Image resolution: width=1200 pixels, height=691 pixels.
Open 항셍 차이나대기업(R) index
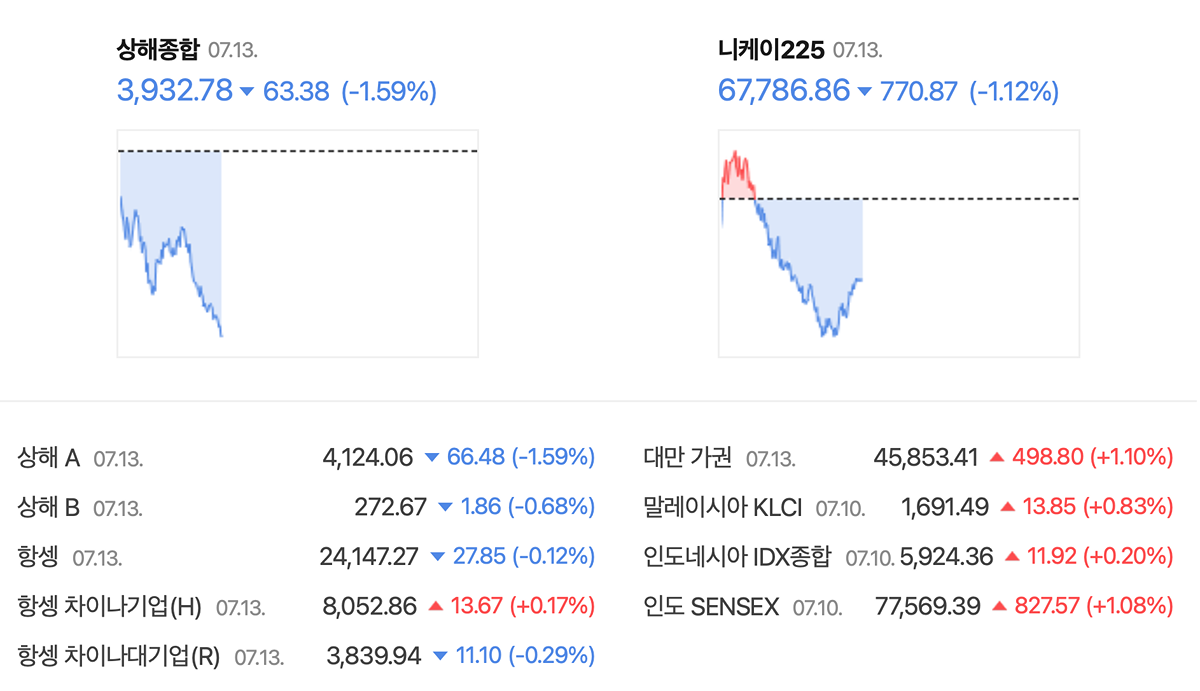click(x=119, y=655)
